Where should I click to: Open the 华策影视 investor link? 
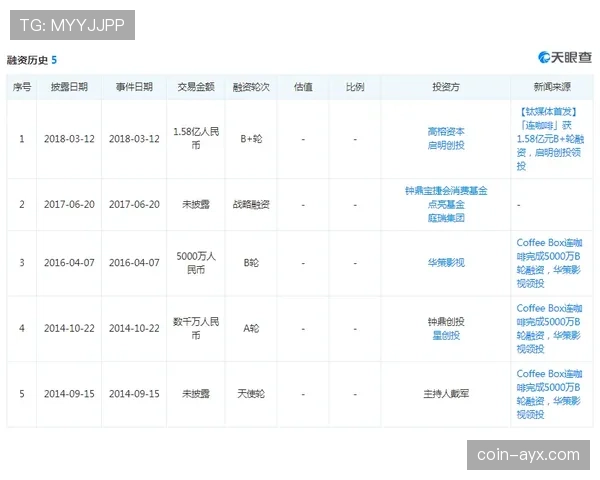point(446,263)
